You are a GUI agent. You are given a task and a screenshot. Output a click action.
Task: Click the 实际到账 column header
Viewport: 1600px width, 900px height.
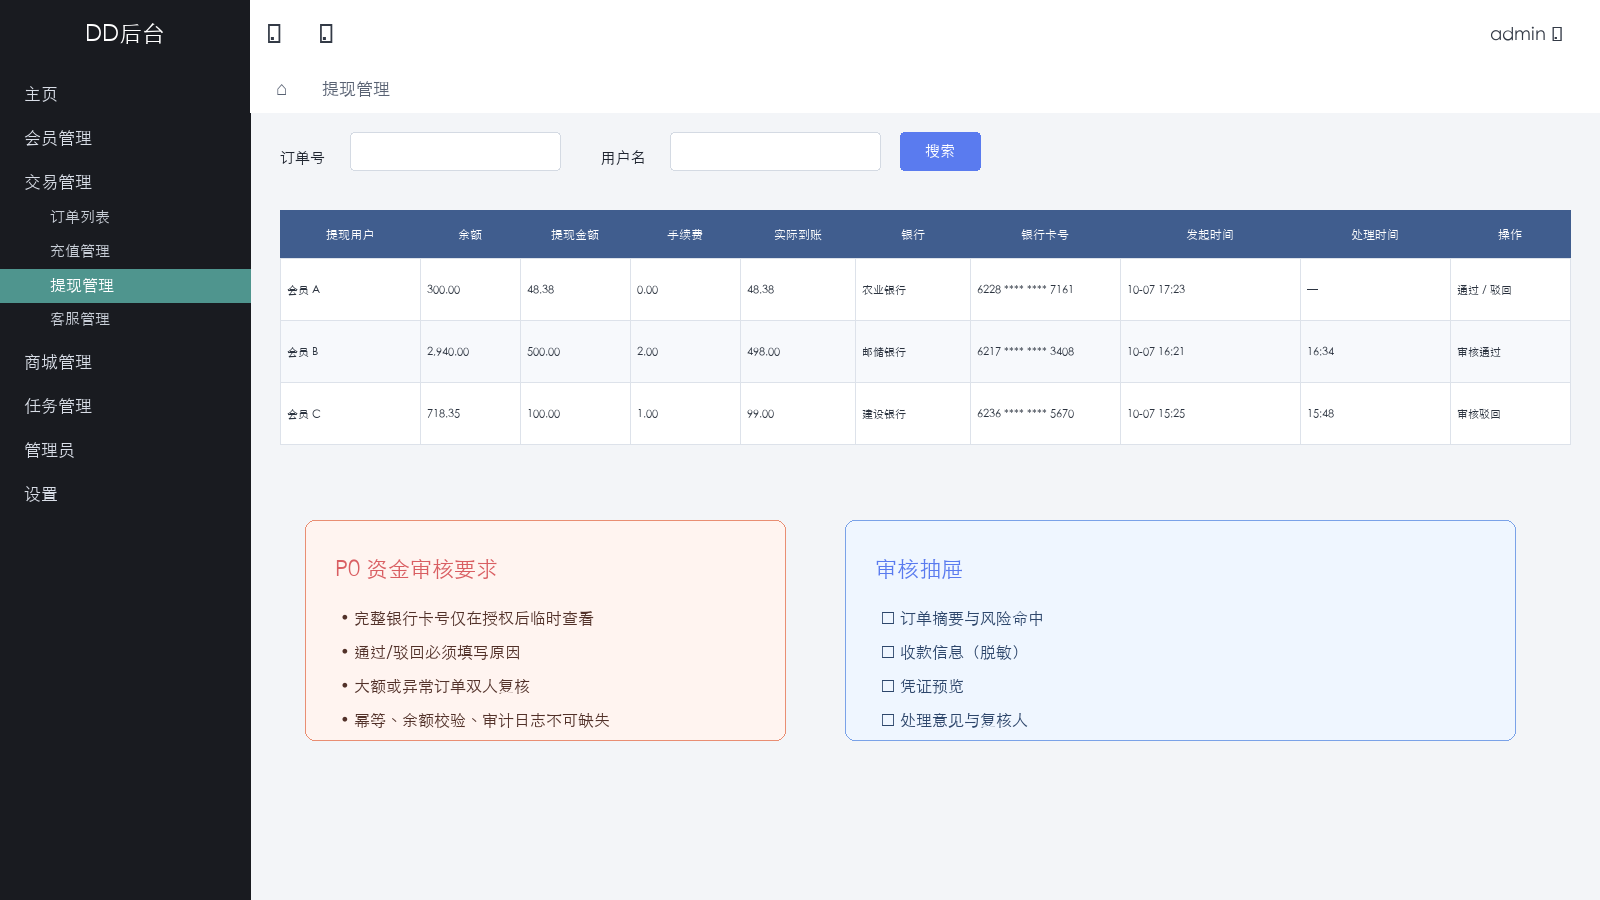(798, 235)
